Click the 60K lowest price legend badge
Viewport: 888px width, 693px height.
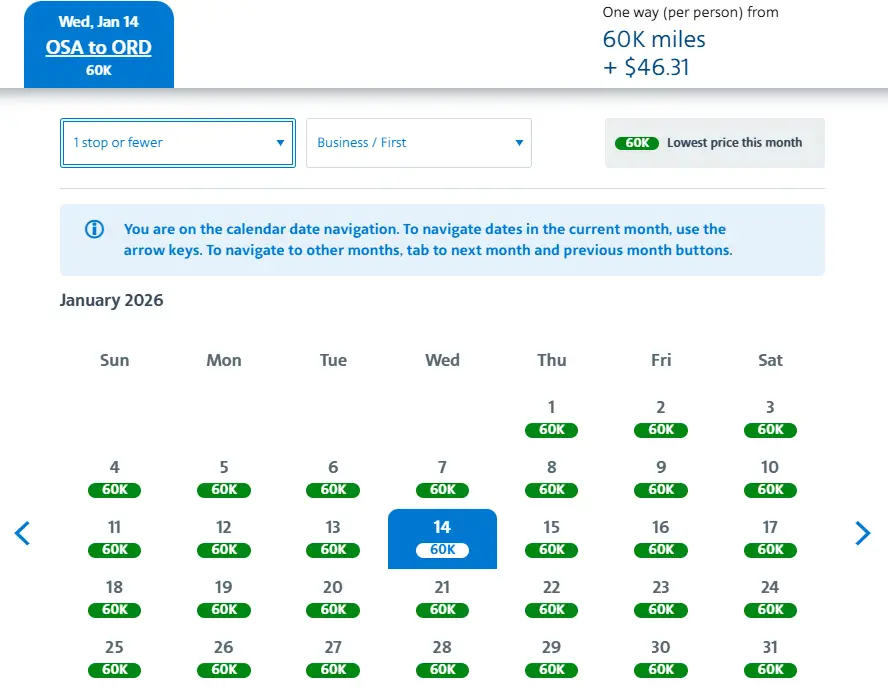click(637, 143)
